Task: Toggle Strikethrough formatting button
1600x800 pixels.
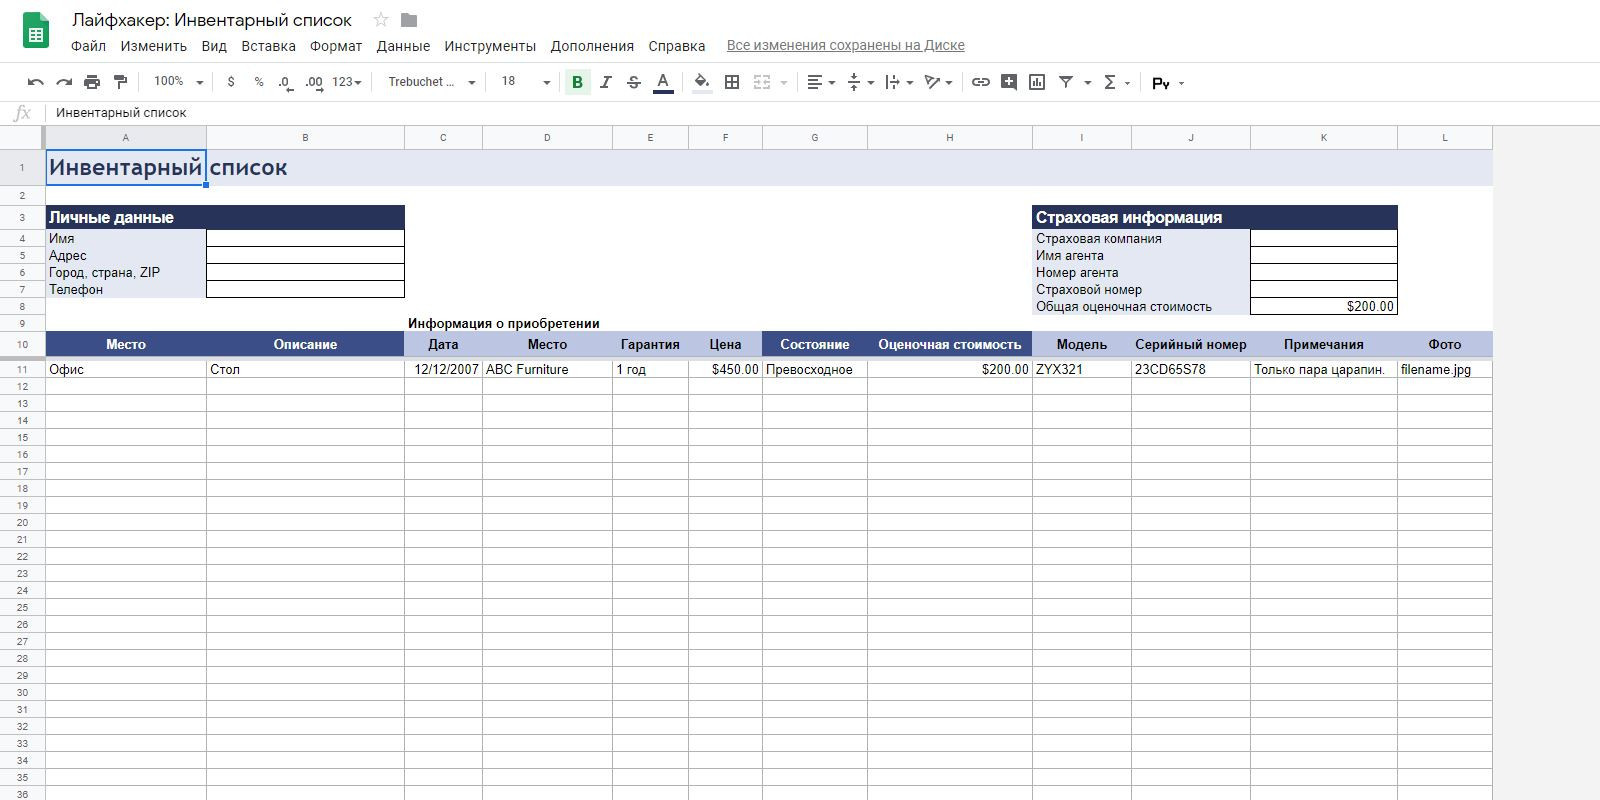Action: coord(633,82)
